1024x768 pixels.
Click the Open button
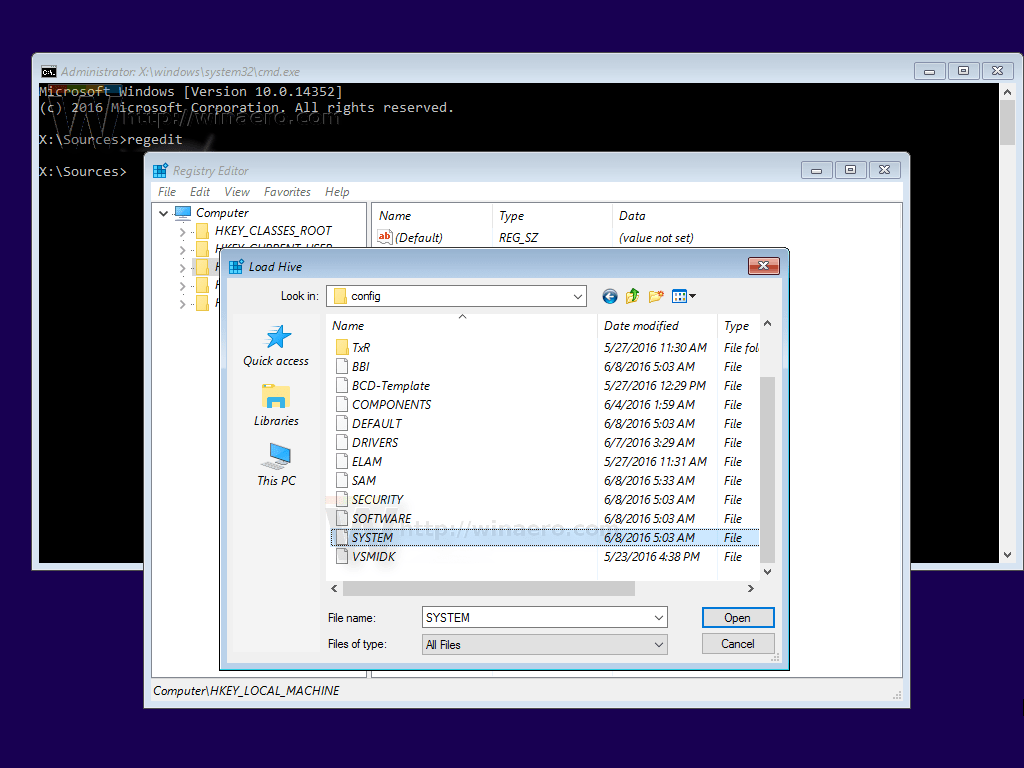tap(738, 617)
